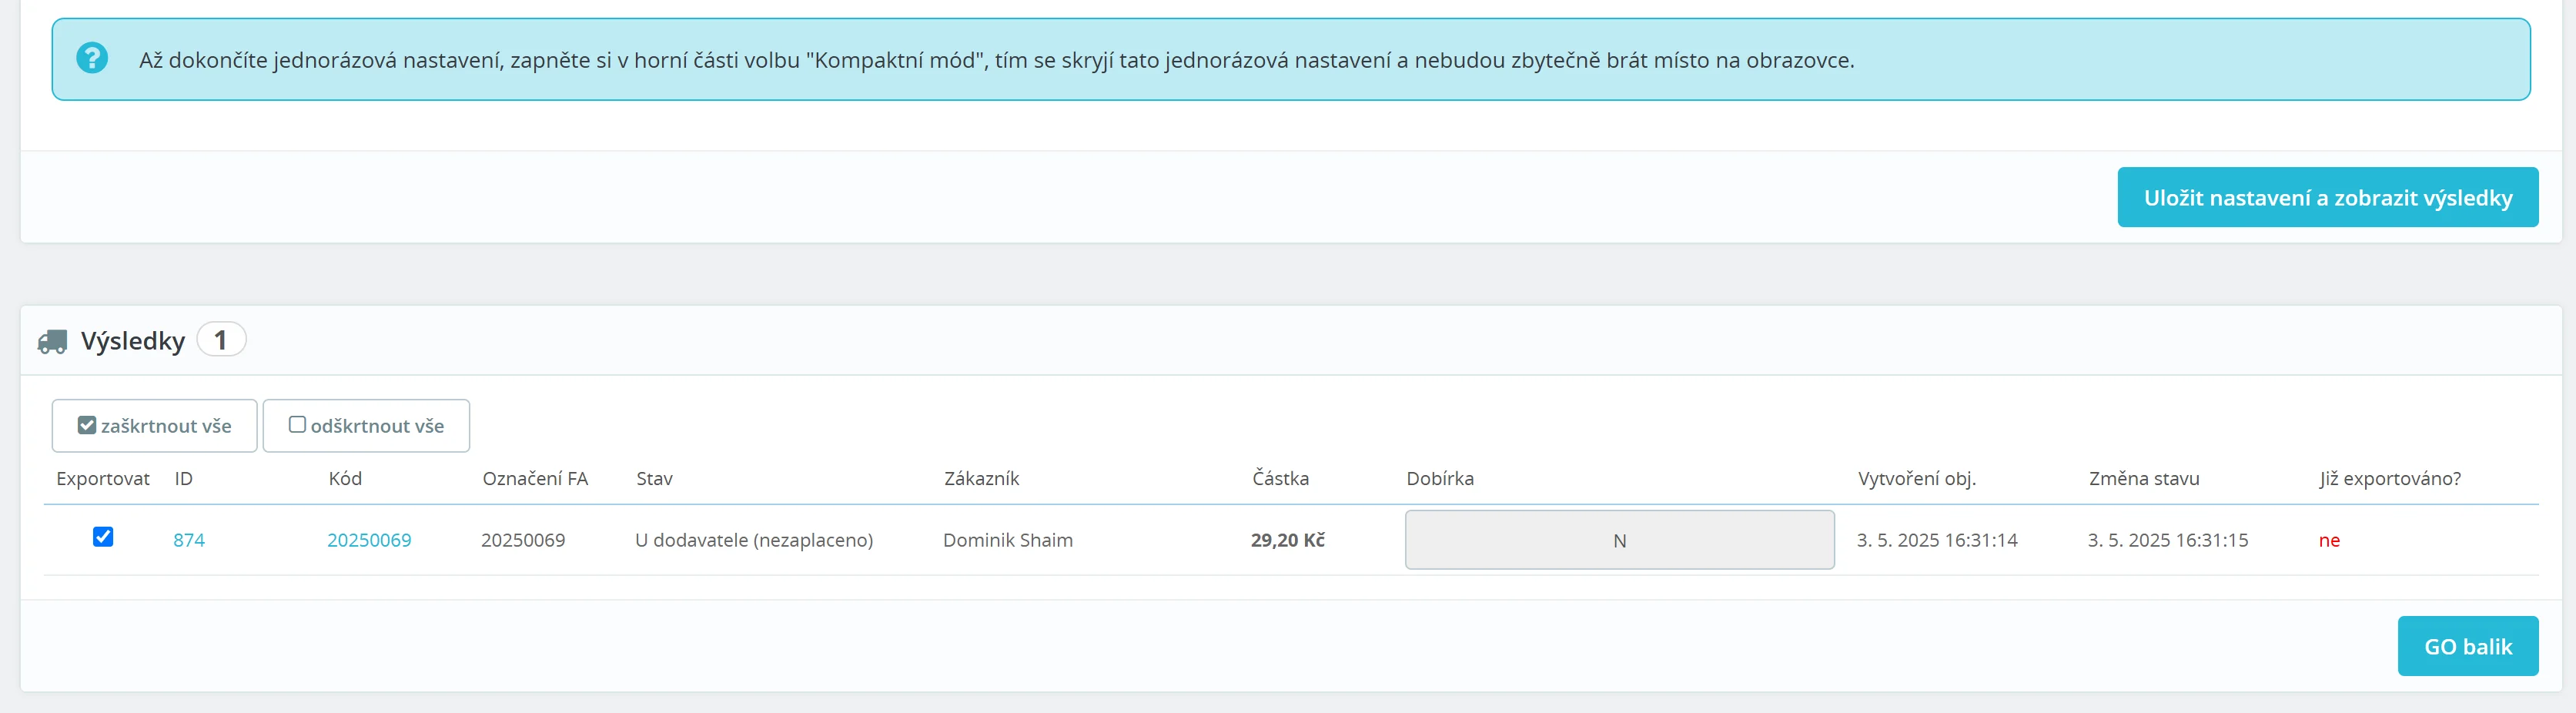The image size is (2576, 713).
Task: Click the Stav column header
Action: tap(654, 478)
